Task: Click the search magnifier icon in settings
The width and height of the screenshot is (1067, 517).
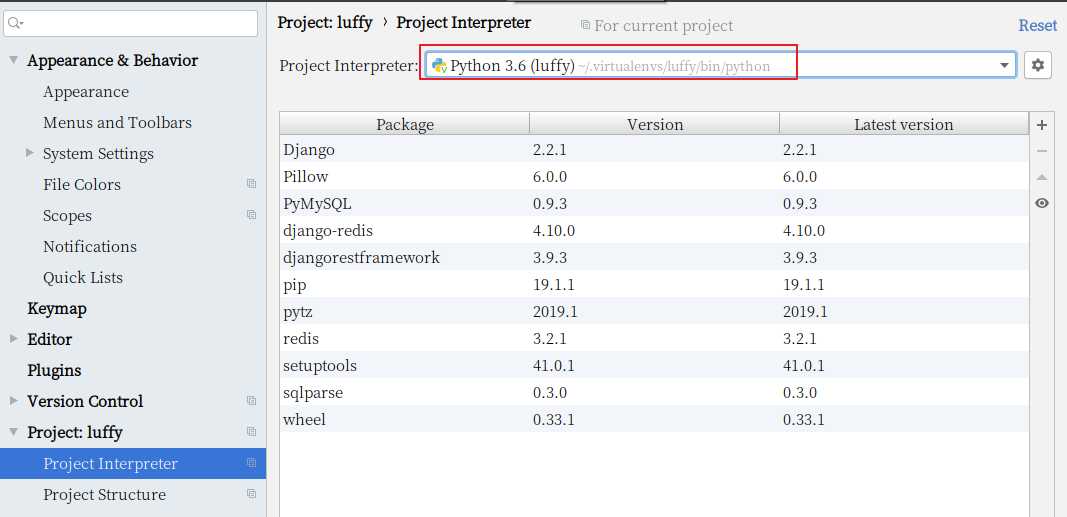Action: tap(15, 23)
